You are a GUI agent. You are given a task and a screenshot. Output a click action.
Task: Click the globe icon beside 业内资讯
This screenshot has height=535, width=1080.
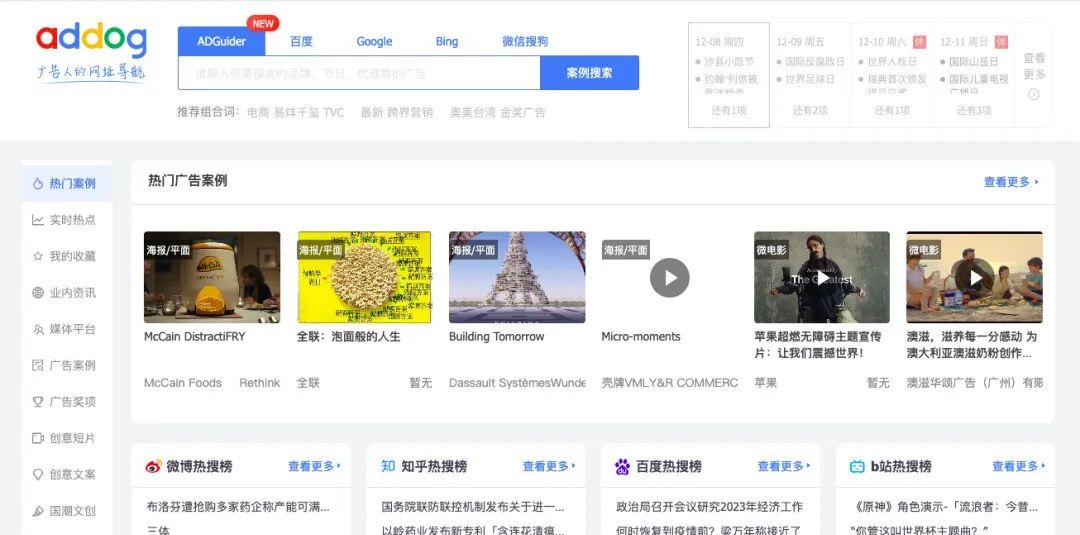coord(38,293)
